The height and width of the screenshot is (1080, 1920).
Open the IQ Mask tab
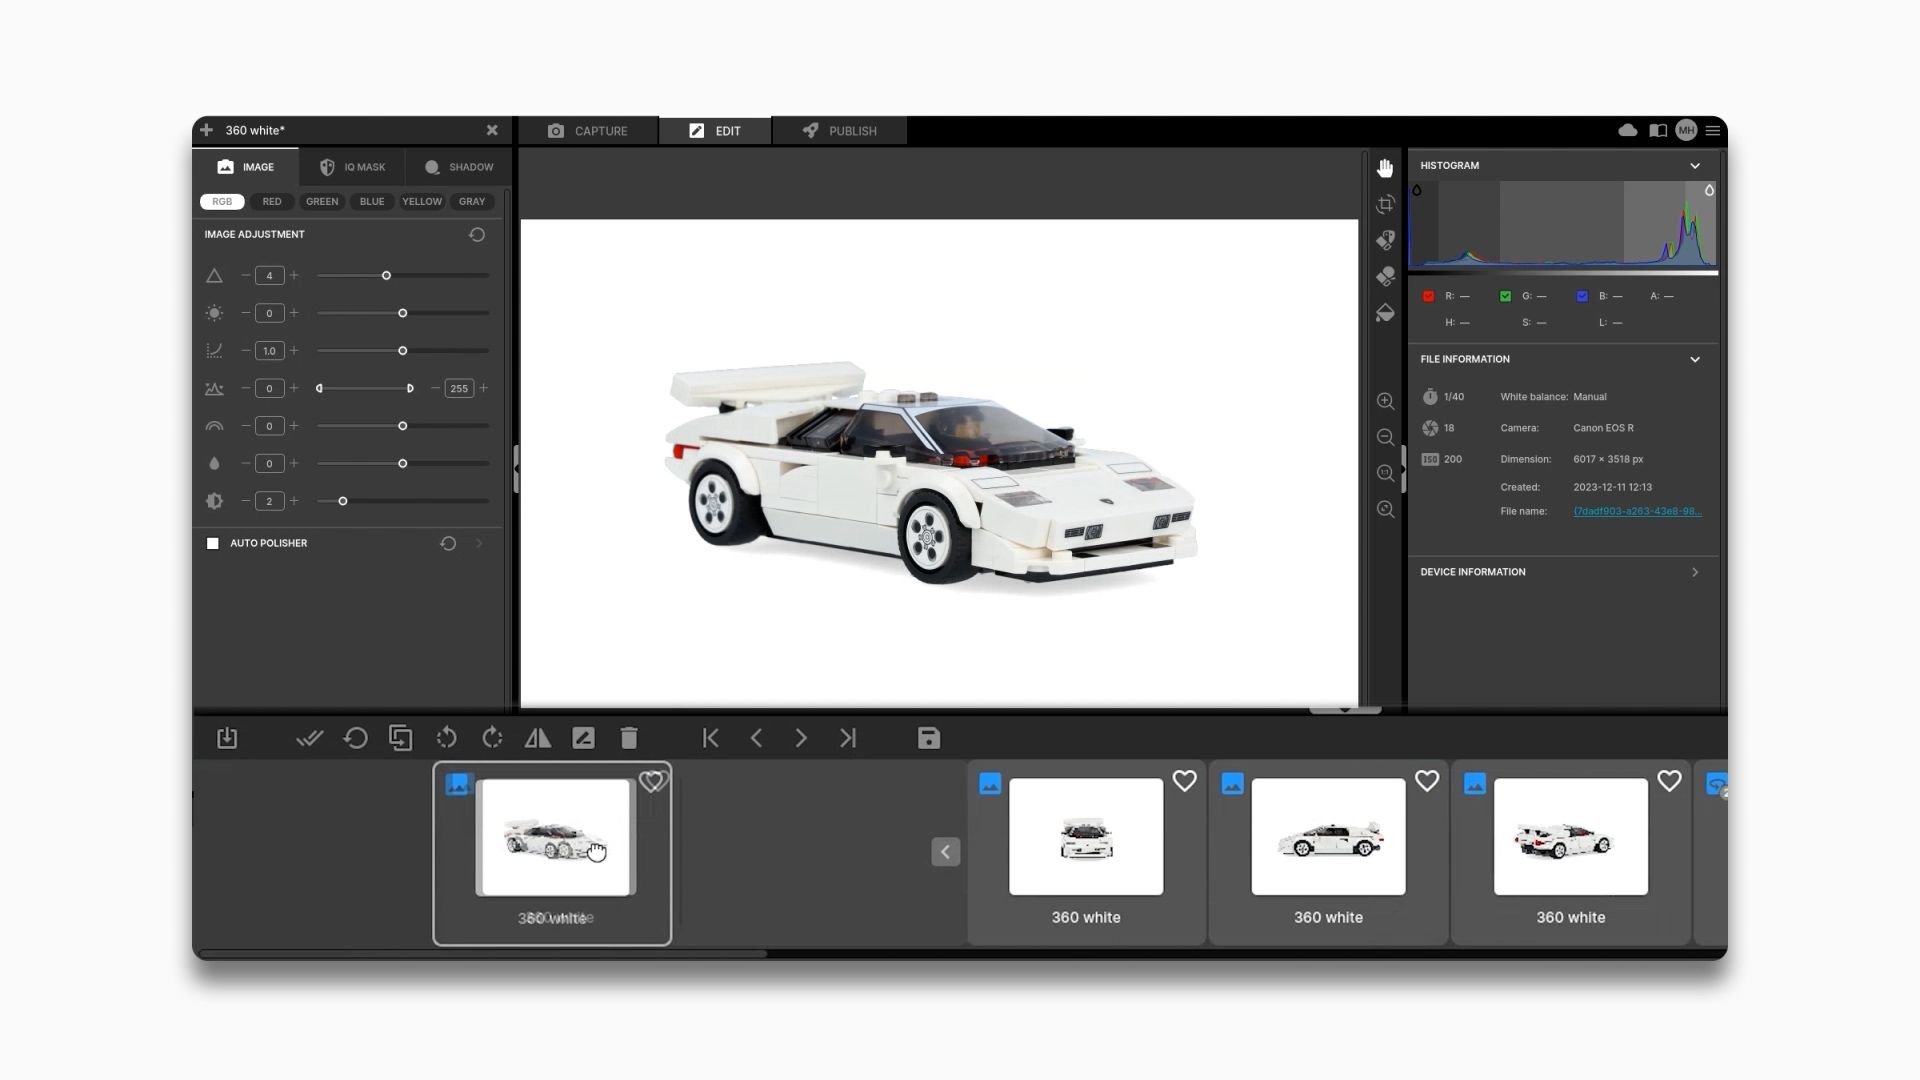tap(352, 167)
